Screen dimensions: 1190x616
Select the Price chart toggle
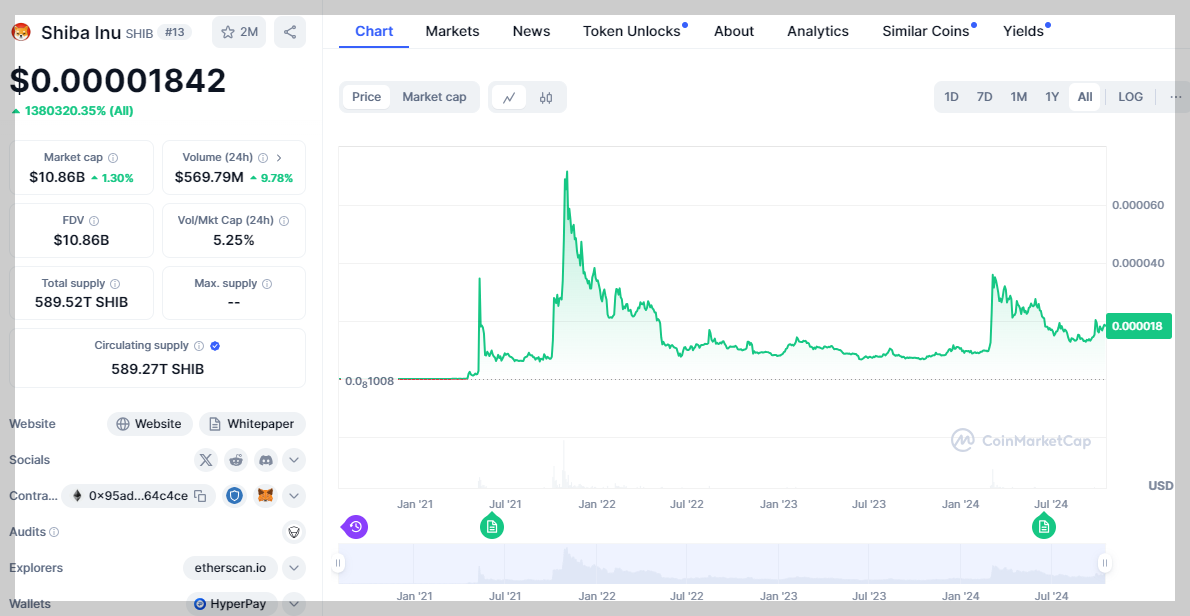click(x=367, y=97)
